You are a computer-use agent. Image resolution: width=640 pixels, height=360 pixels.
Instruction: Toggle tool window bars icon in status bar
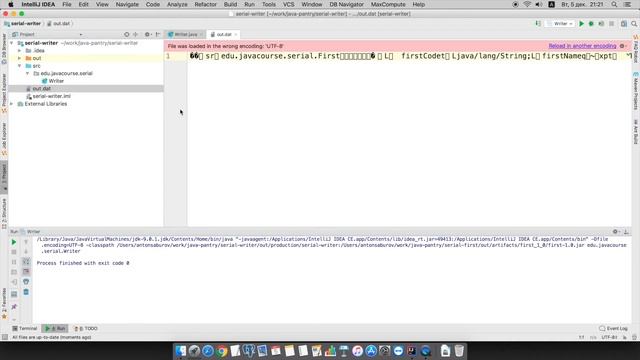pyautogui.click(x=4, y=337)
